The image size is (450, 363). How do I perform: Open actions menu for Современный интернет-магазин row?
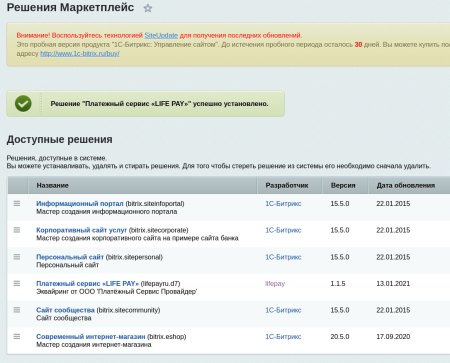click(17, 337)
